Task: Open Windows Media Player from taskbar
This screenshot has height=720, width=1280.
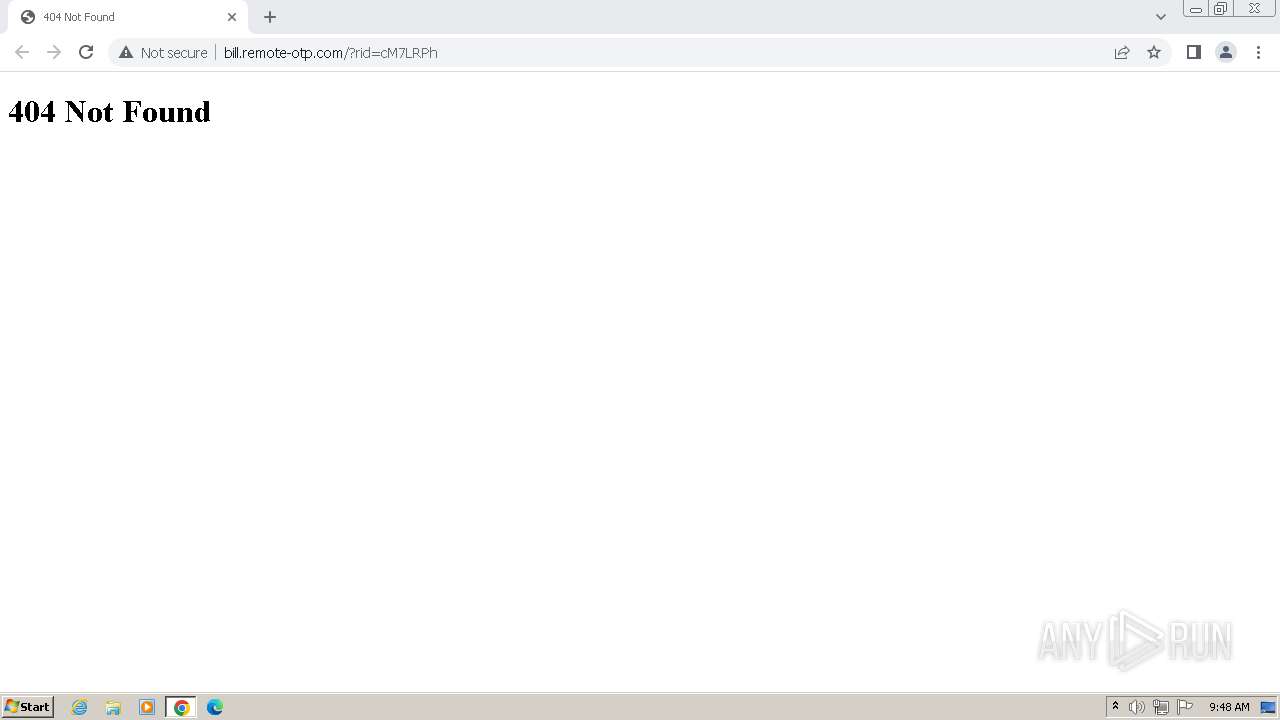Action: 147,707
